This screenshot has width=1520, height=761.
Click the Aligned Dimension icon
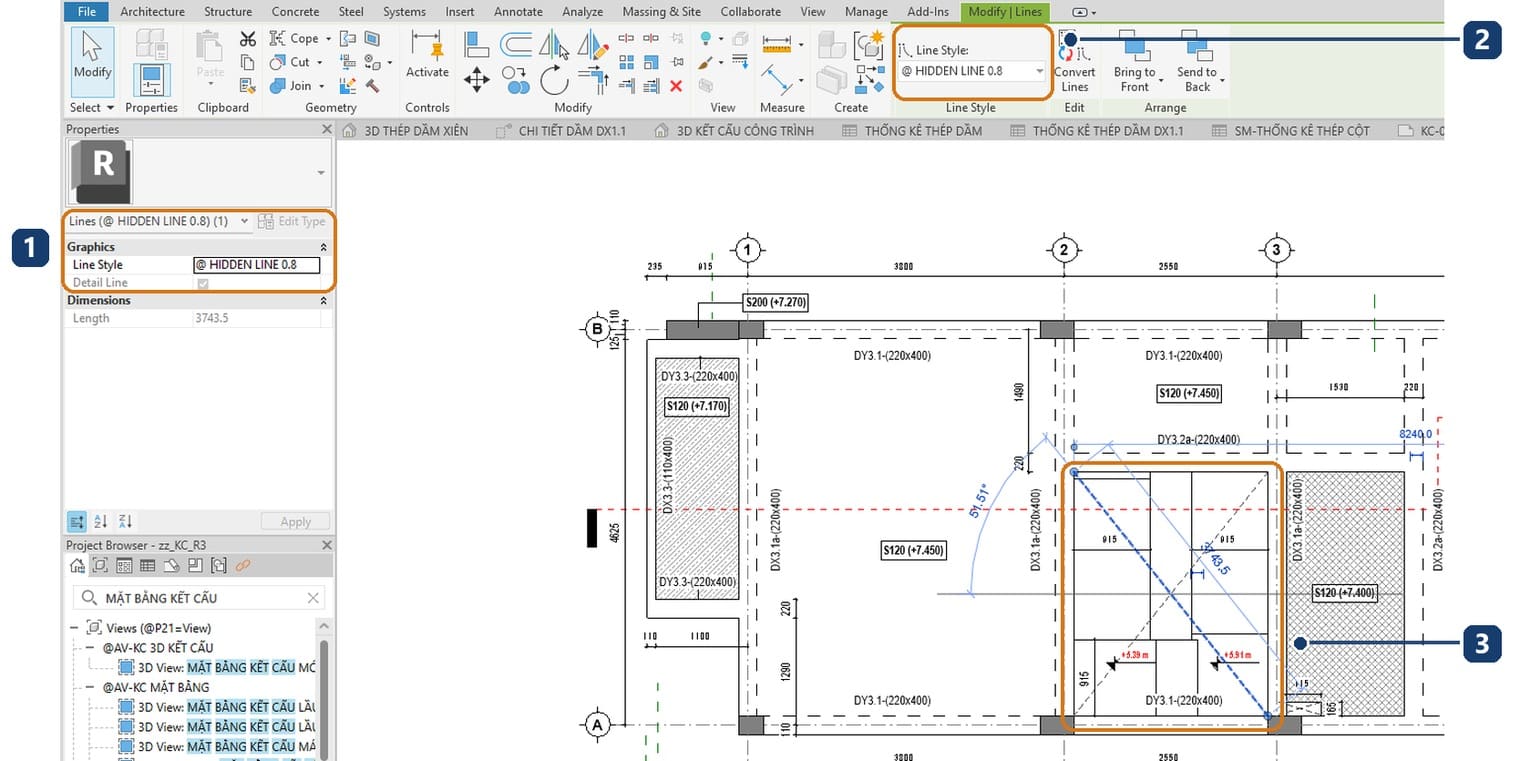click(777, 79)
